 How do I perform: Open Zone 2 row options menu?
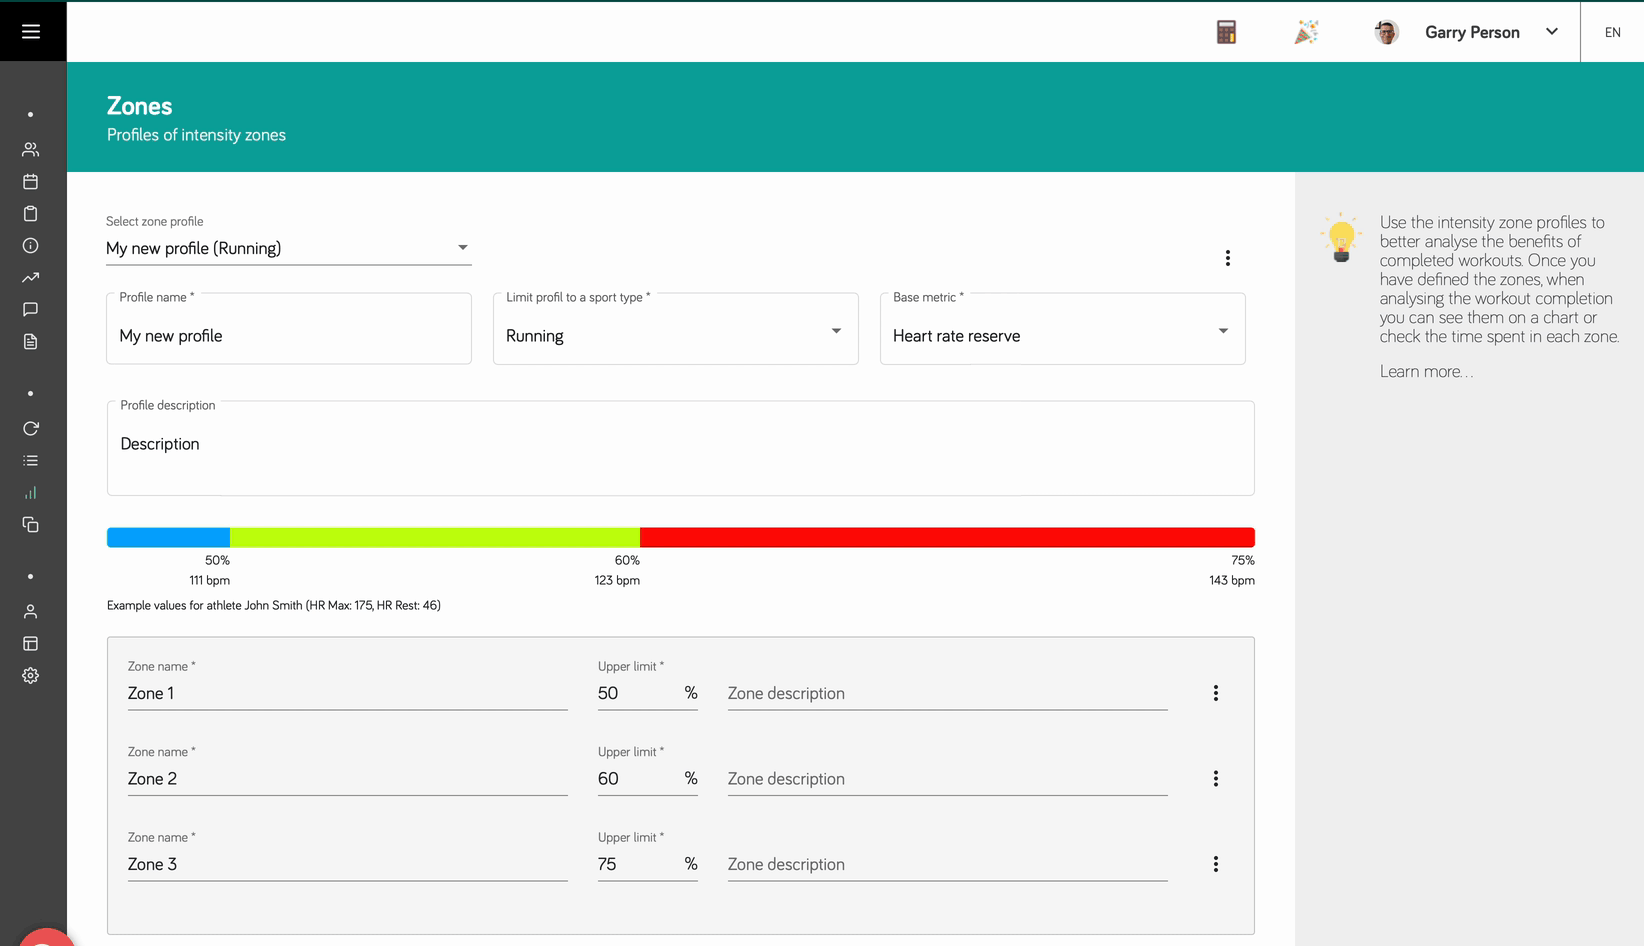pos(1215,779)
